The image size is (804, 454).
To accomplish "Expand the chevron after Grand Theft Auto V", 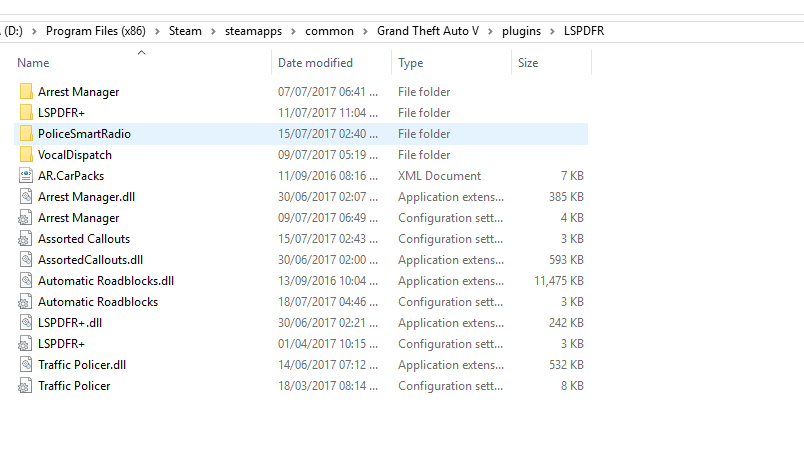I will tap(491, 31).
